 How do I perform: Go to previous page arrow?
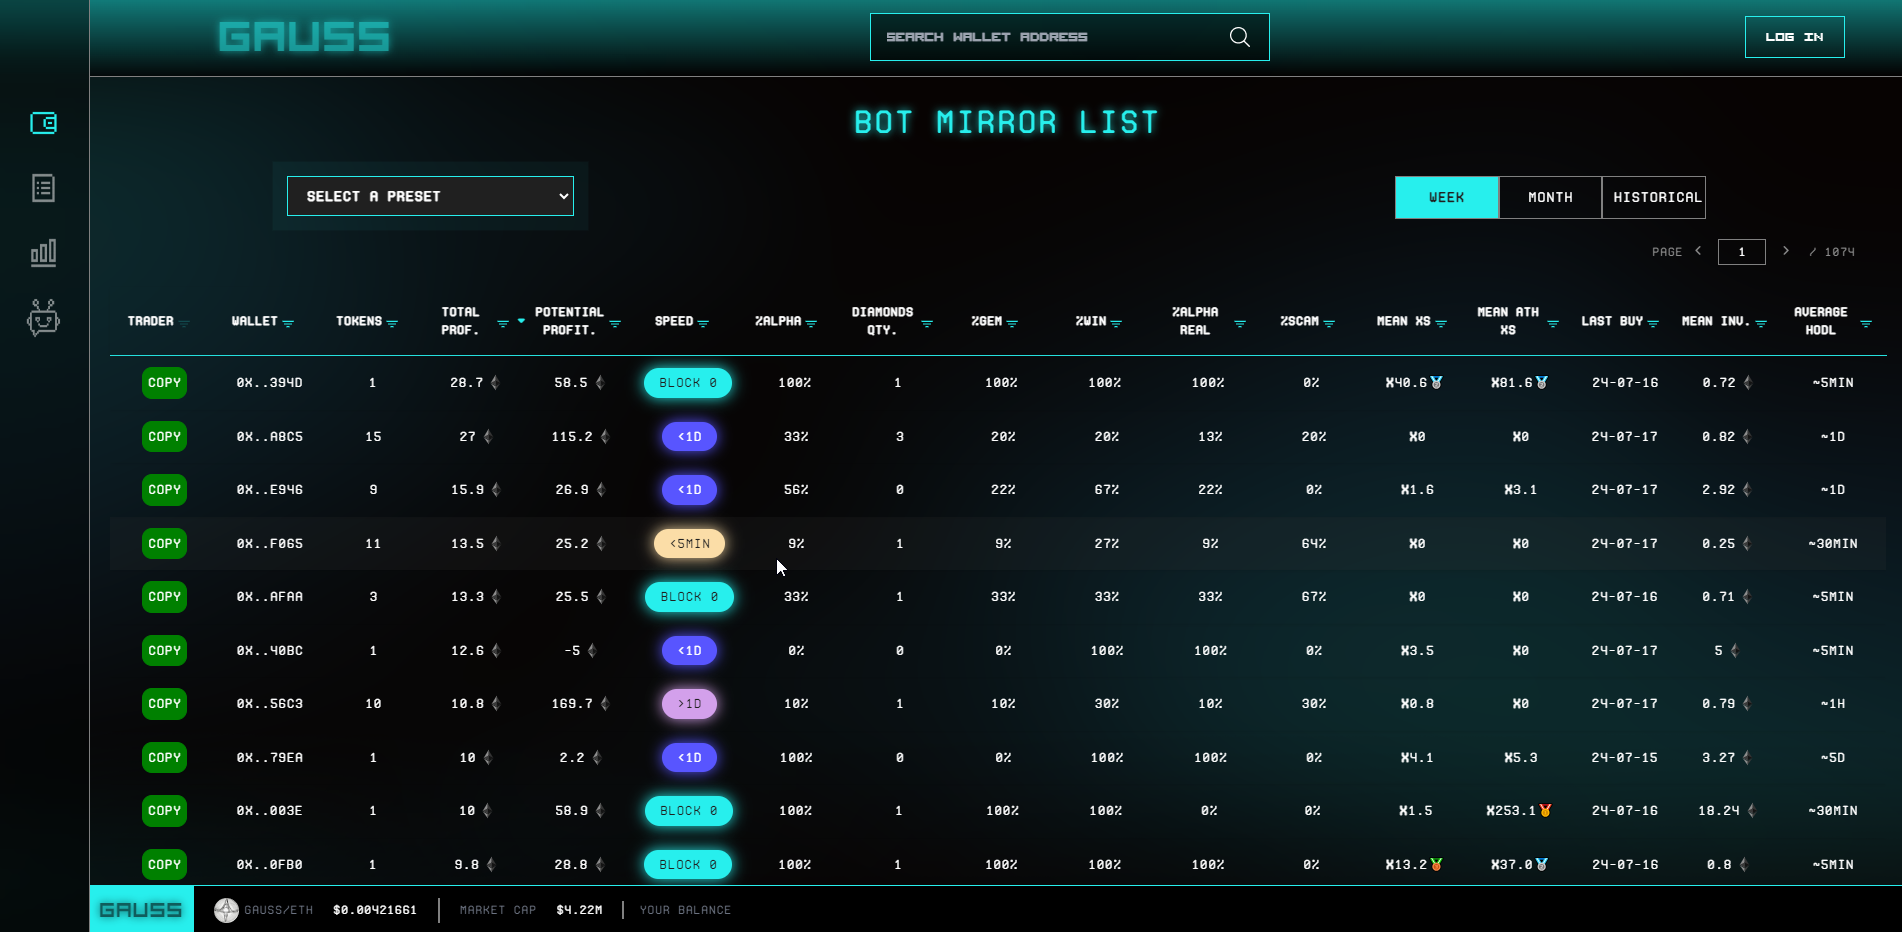(x=1698, y=251)
